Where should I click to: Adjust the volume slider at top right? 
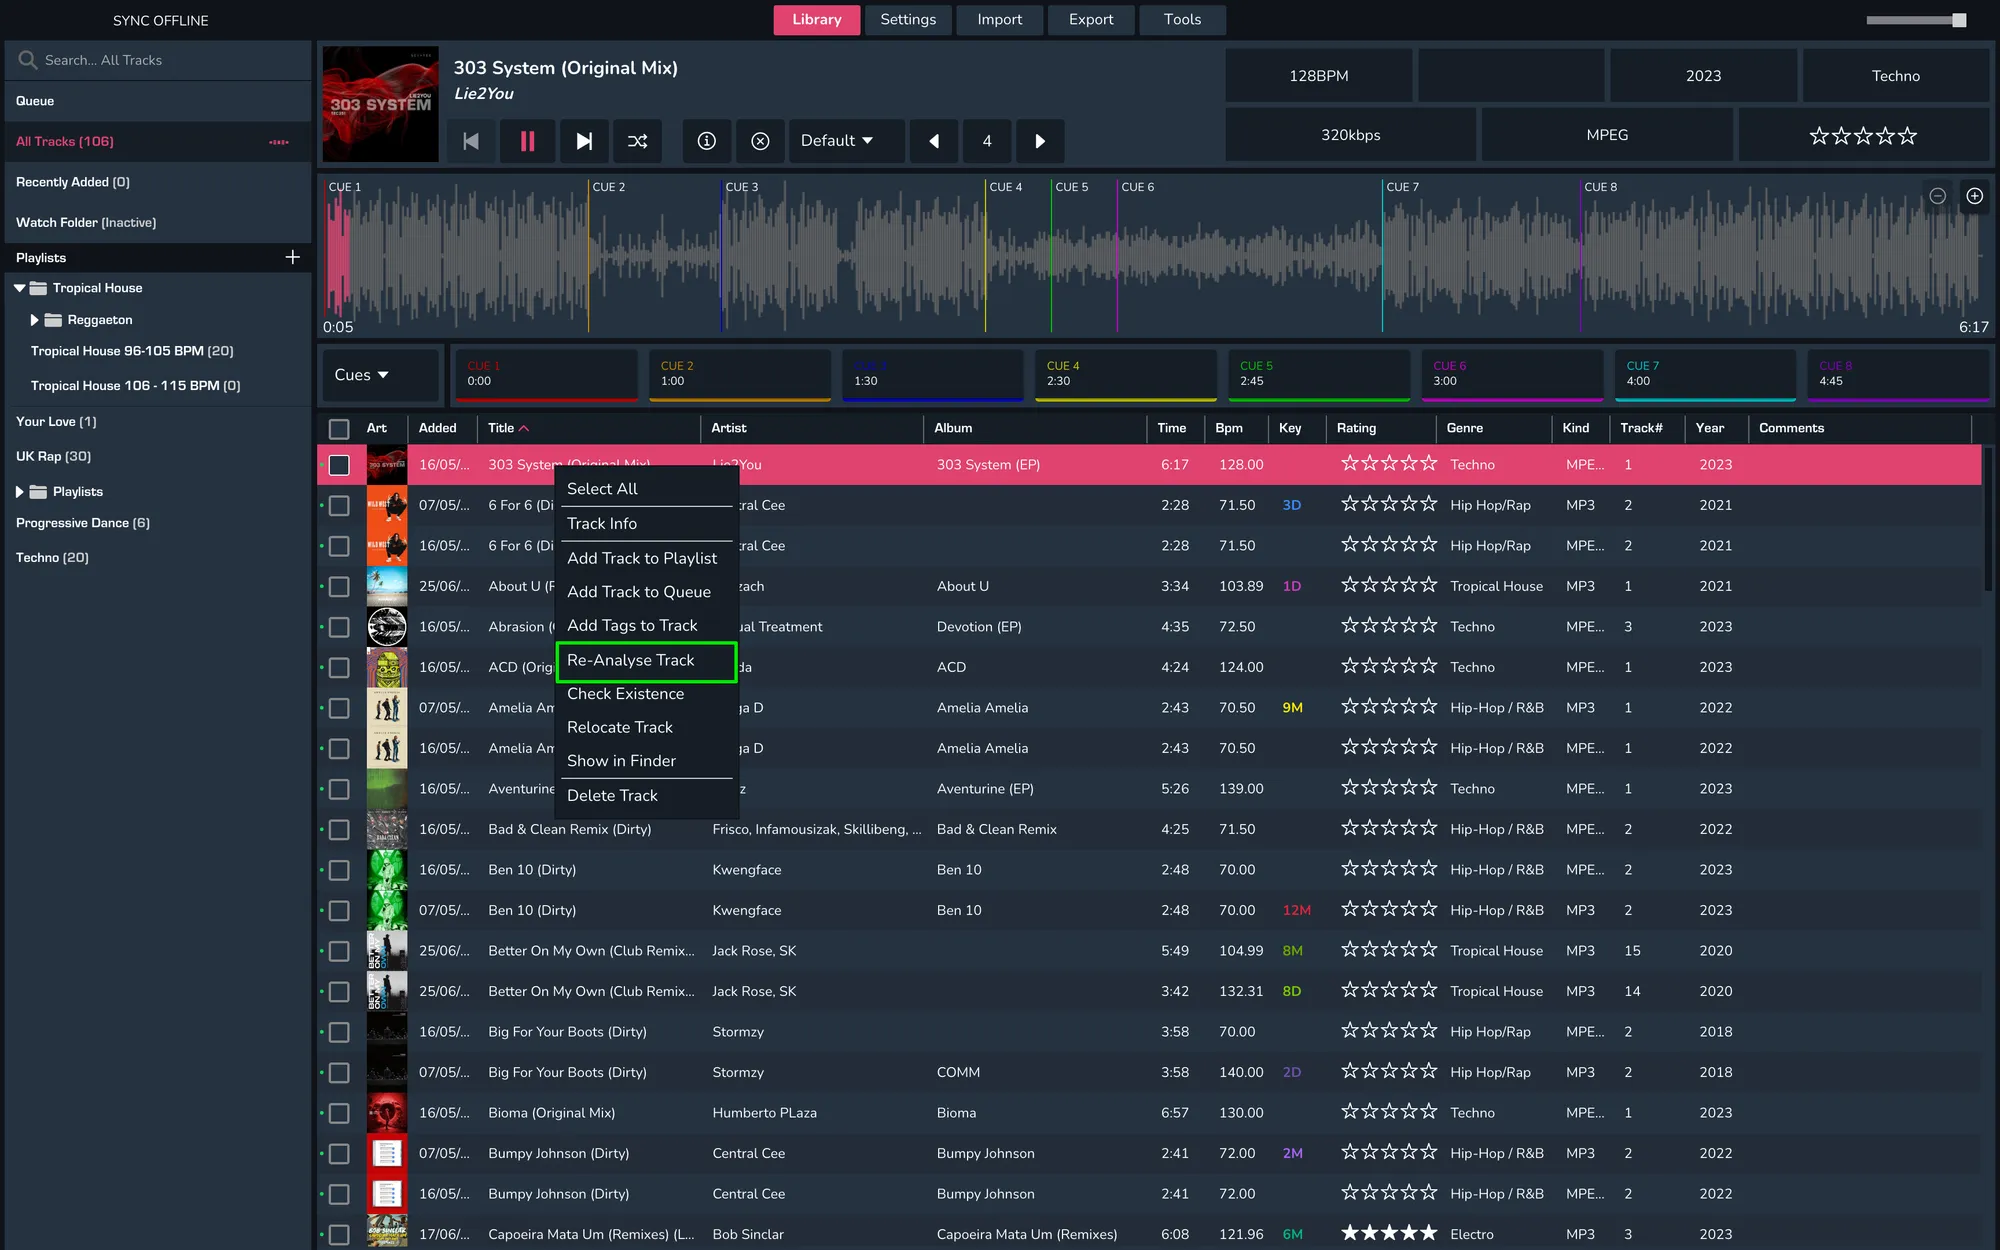click(x=1958, y=20)
